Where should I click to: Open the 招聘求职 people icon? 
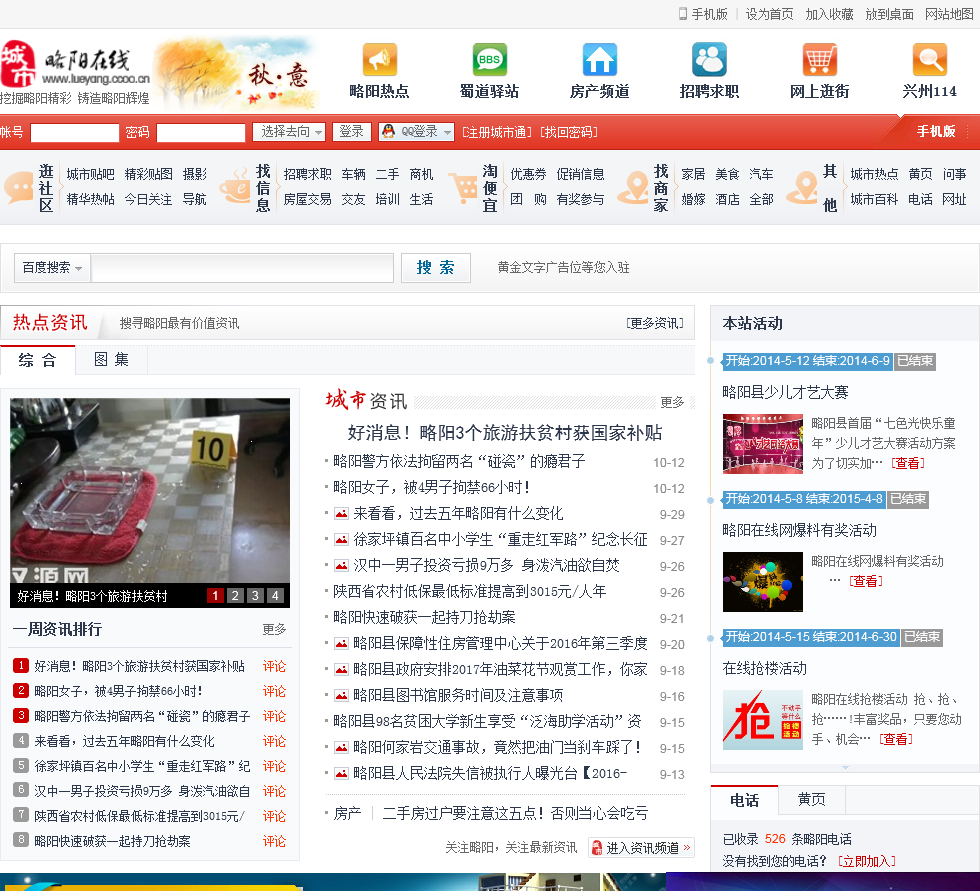[709, 60]
